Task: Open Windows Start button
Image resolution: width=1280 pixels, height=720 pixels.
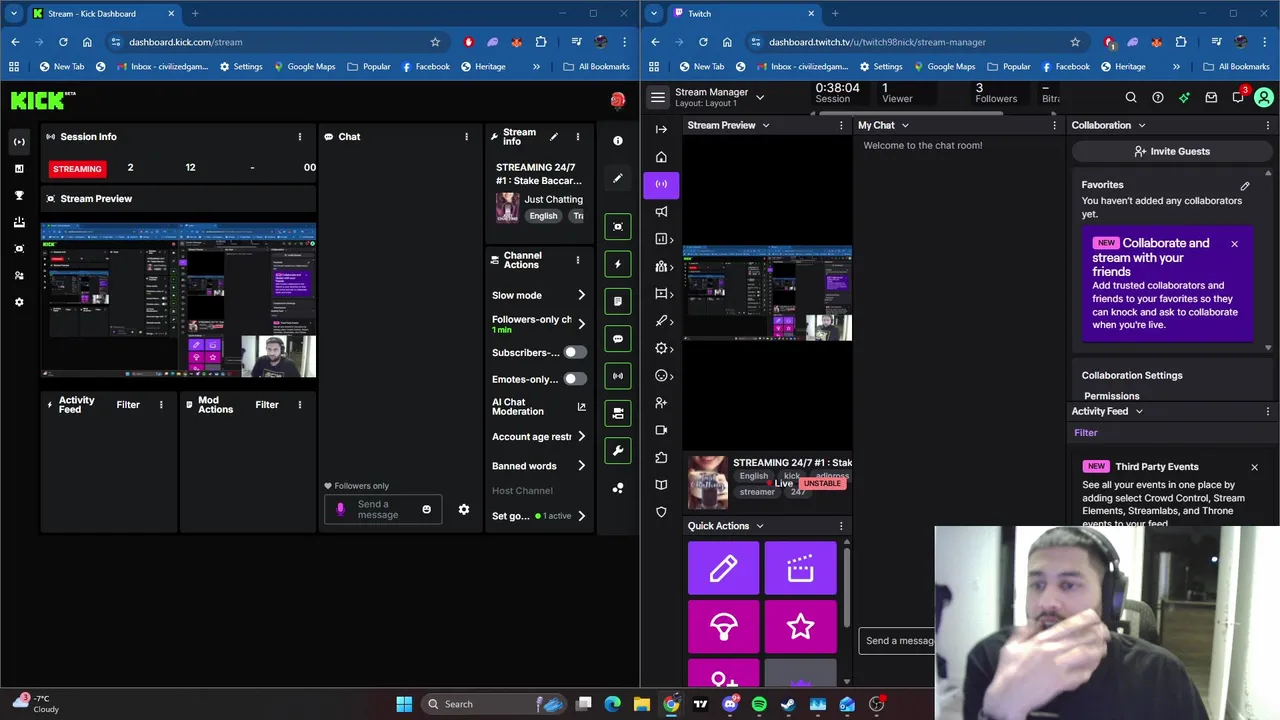Action: point(404,704)
